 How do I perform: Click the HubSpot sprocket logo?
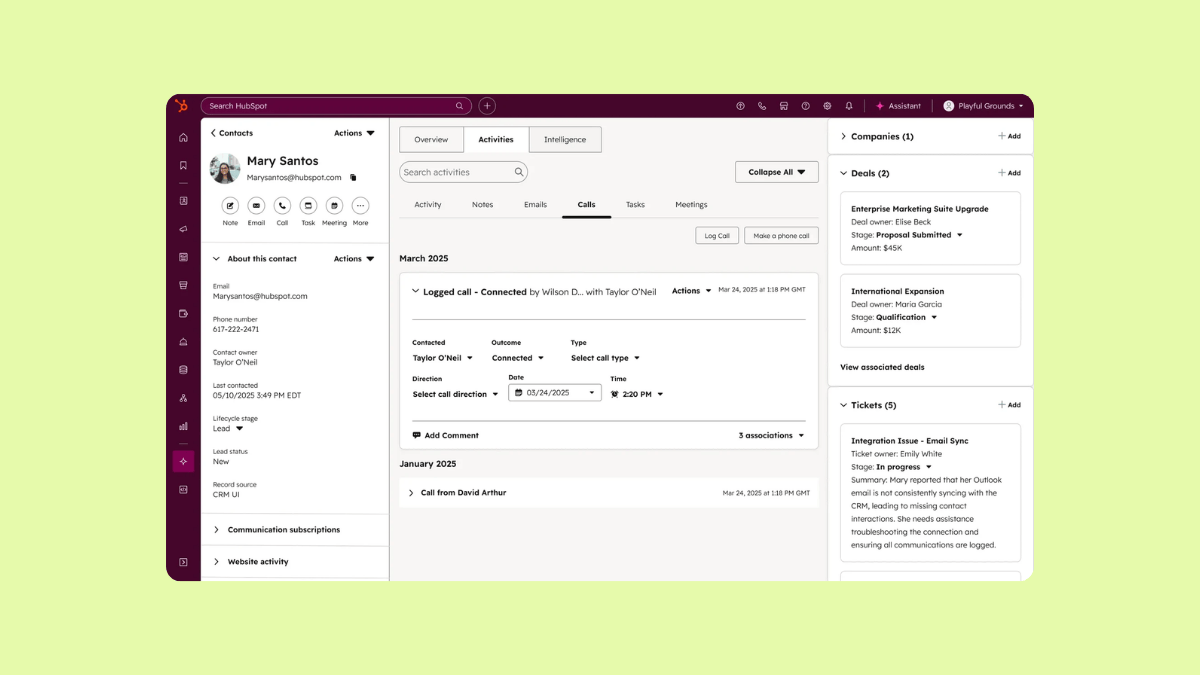pyautogui.click(x=181, y=106)
